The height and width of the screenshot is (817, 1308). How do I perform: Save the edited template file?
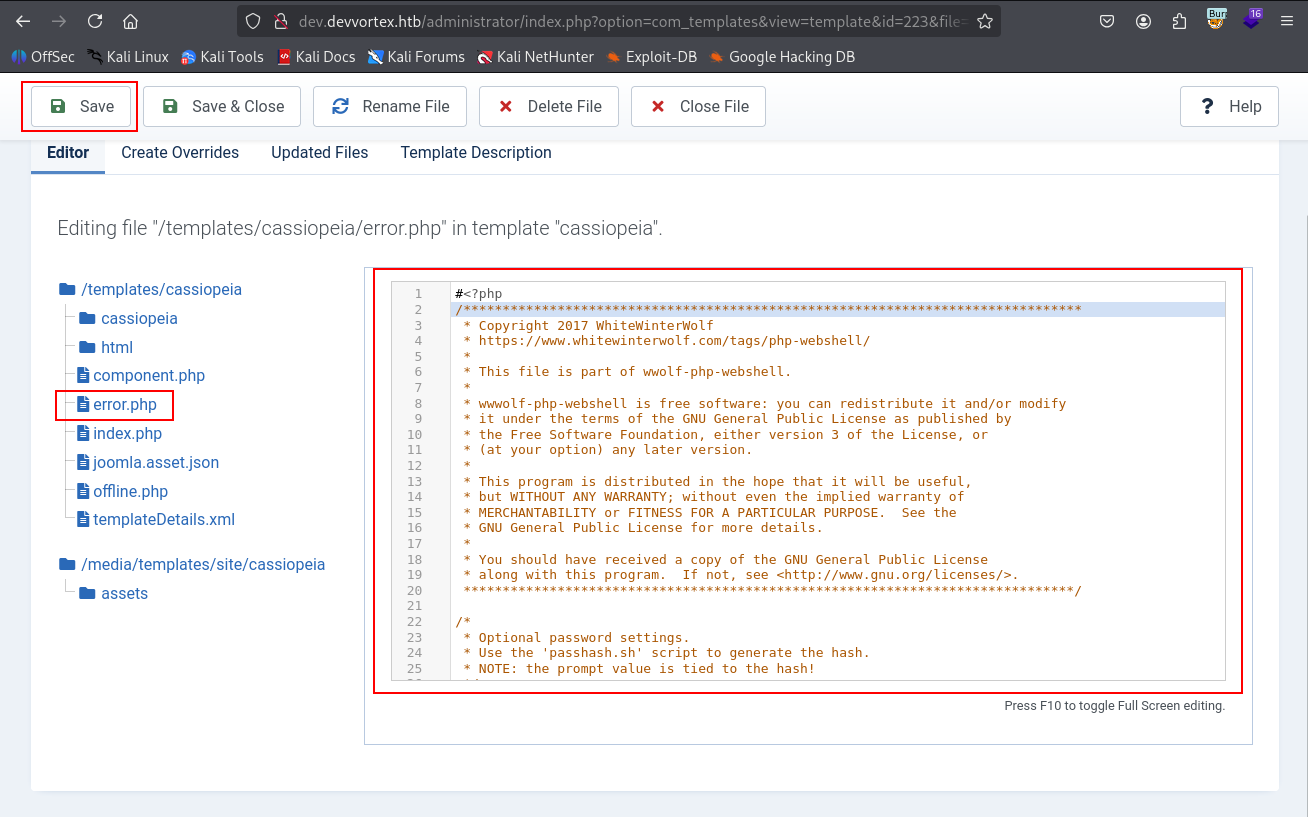click(x=81, y=106)
